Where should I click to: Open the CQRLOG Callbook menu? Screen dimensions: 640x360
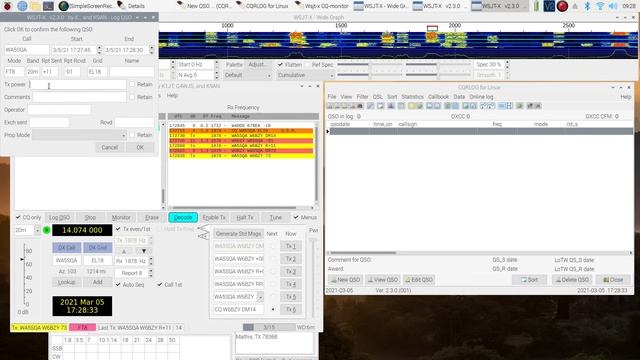click(438, 97)
